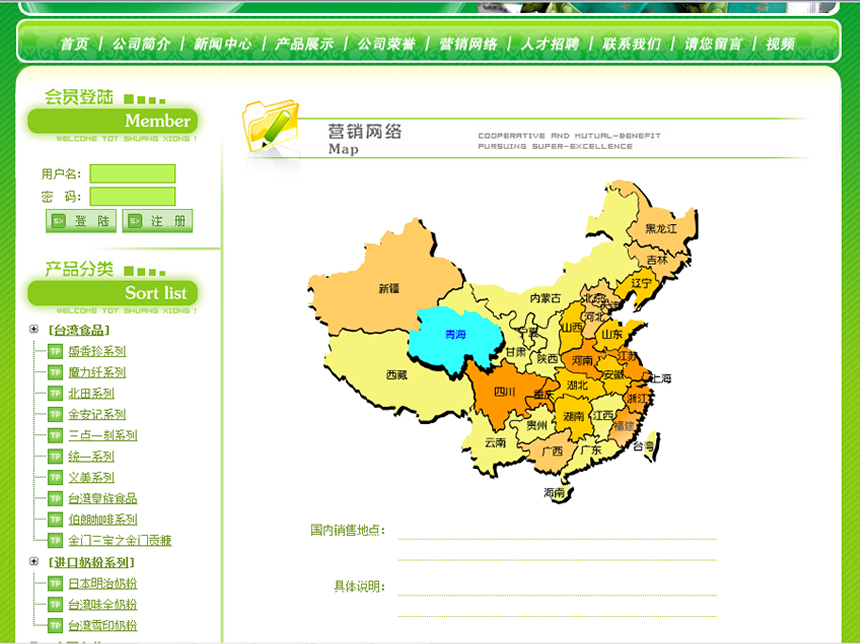Open 公司简介 in the top navigation

pos(141,44)
